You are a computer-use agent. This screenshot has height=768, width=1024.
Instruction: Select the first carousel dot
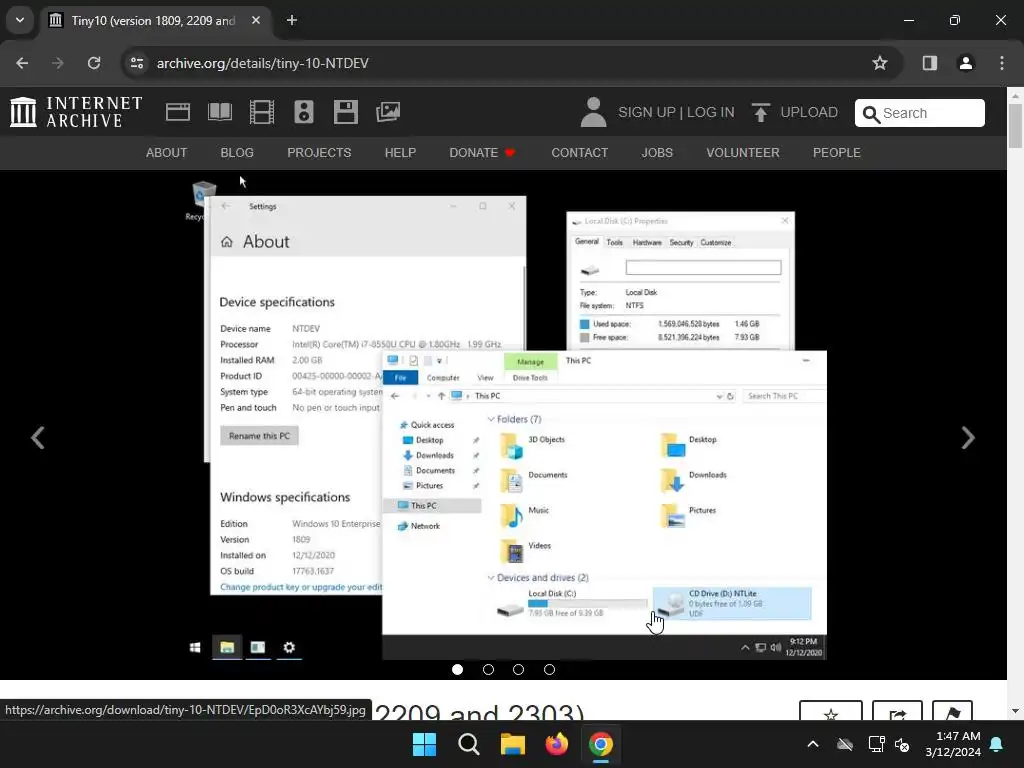click(457, 669)
